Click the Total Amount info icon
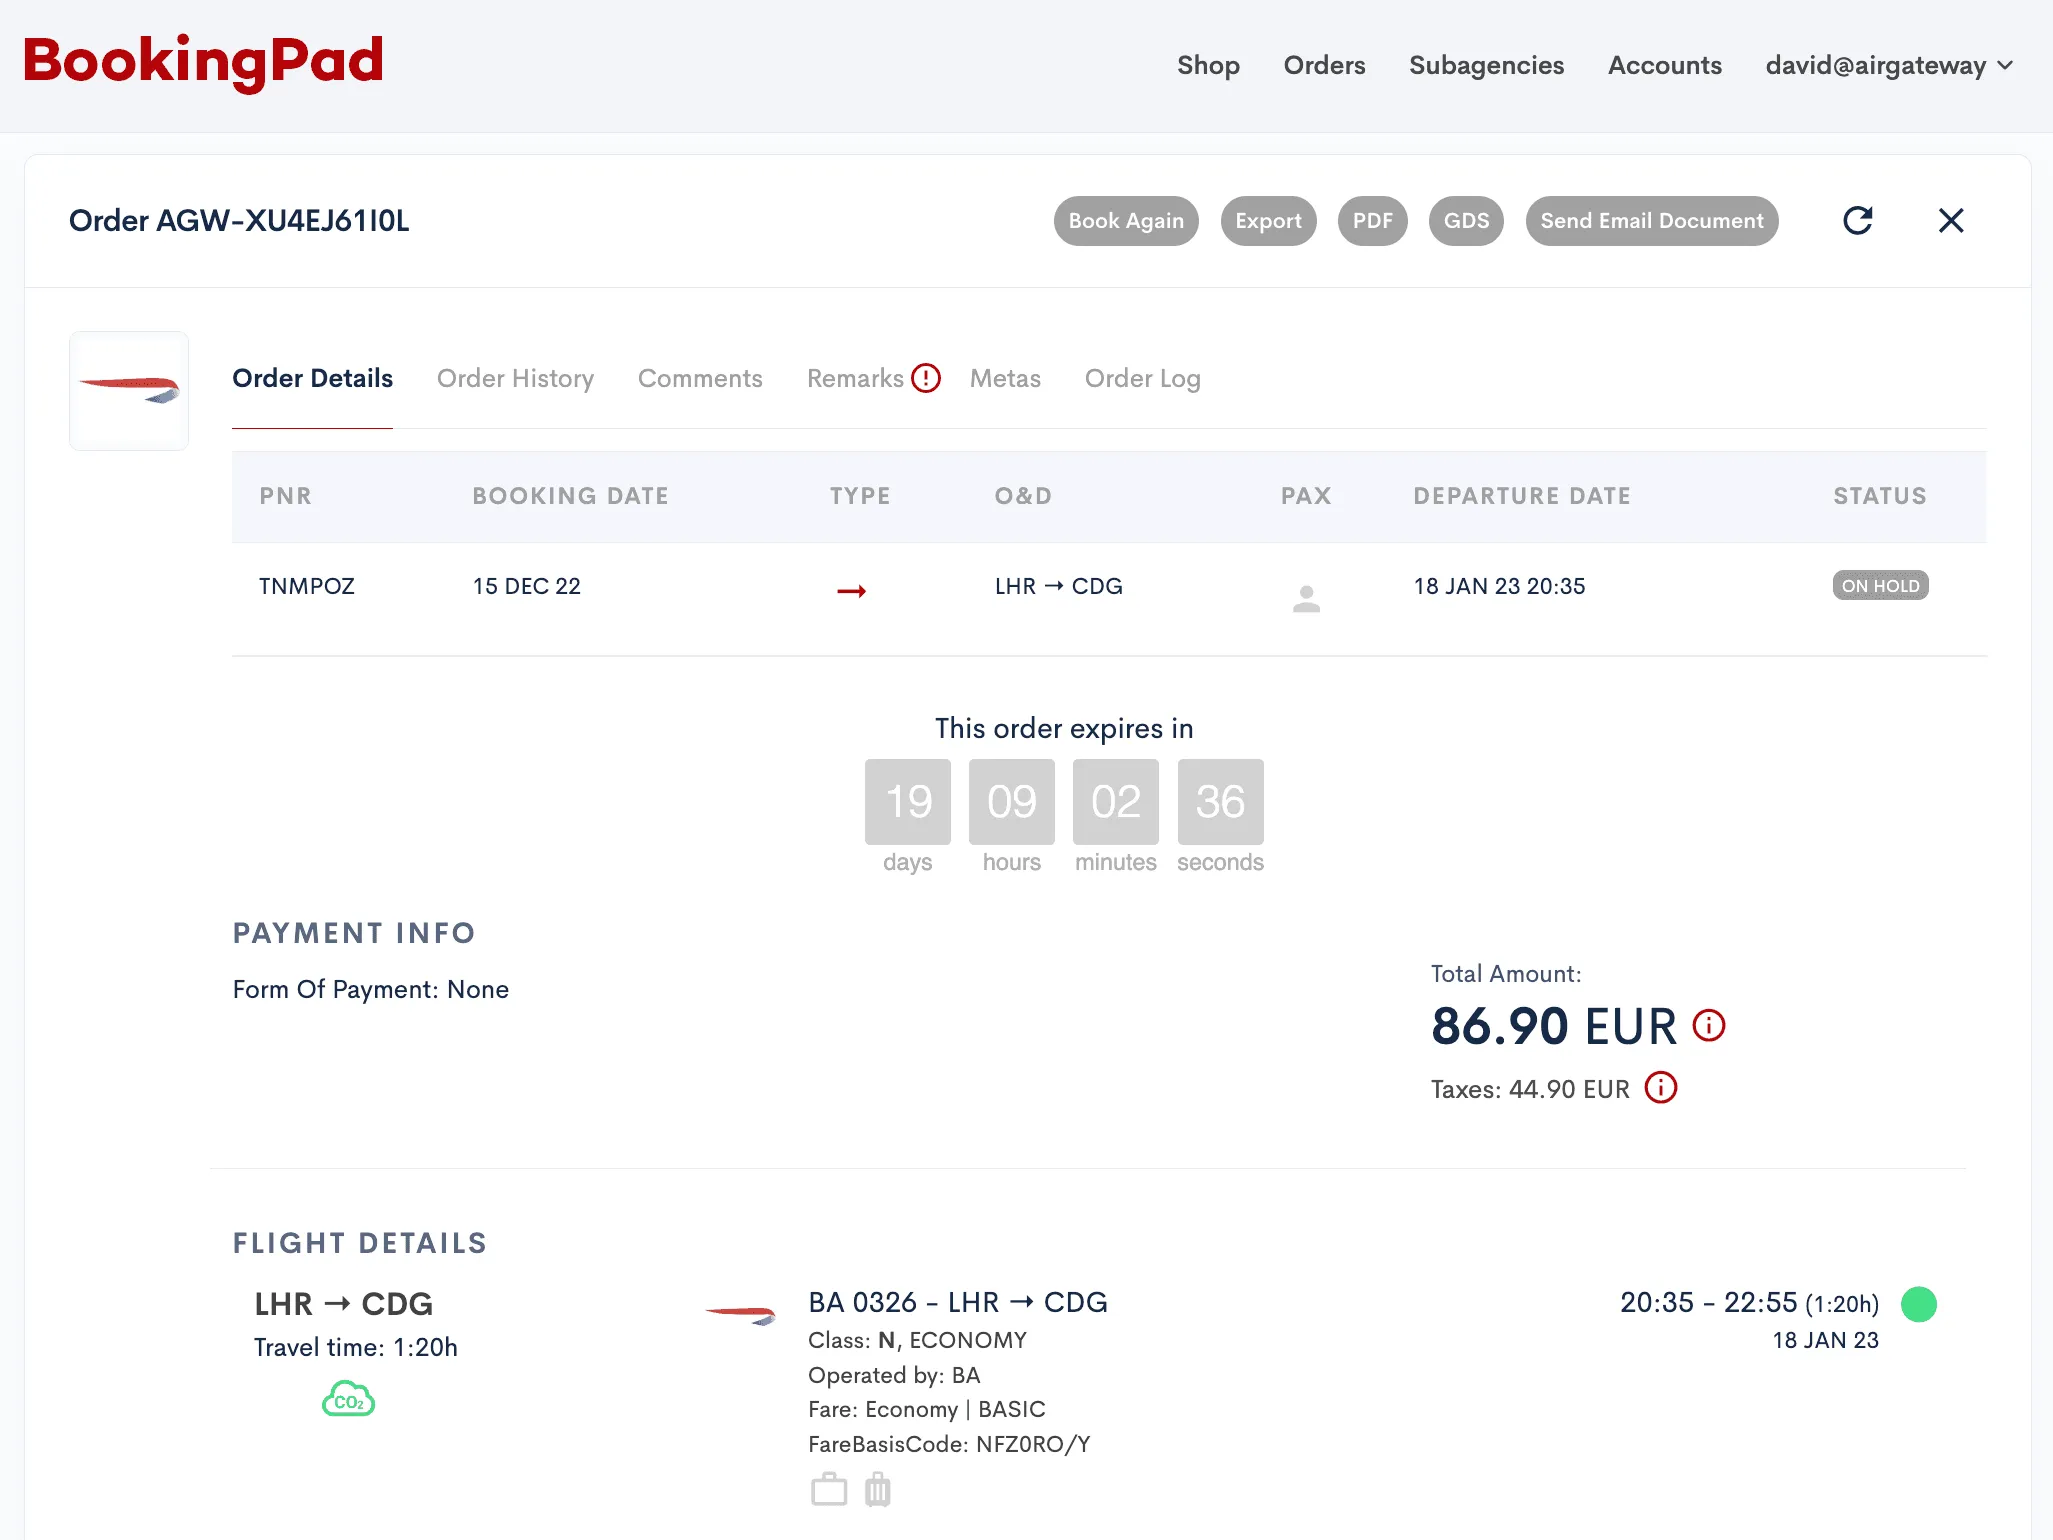 1708,1025
